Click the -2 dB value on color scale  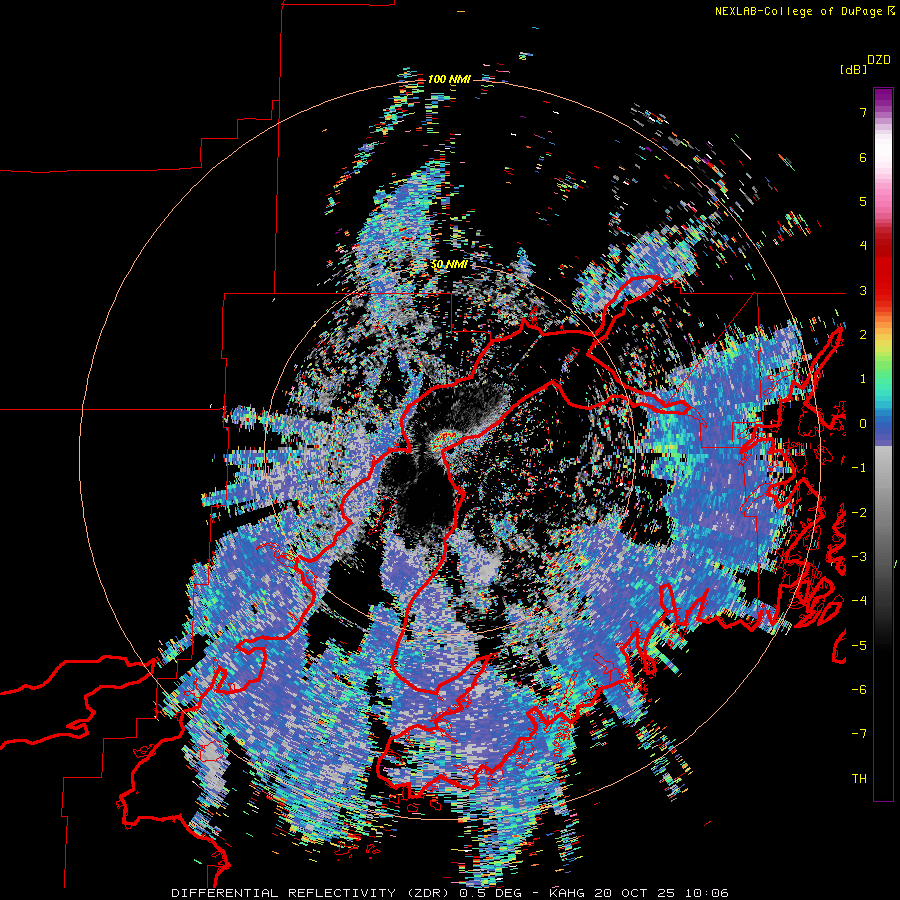tap(859, 513)
